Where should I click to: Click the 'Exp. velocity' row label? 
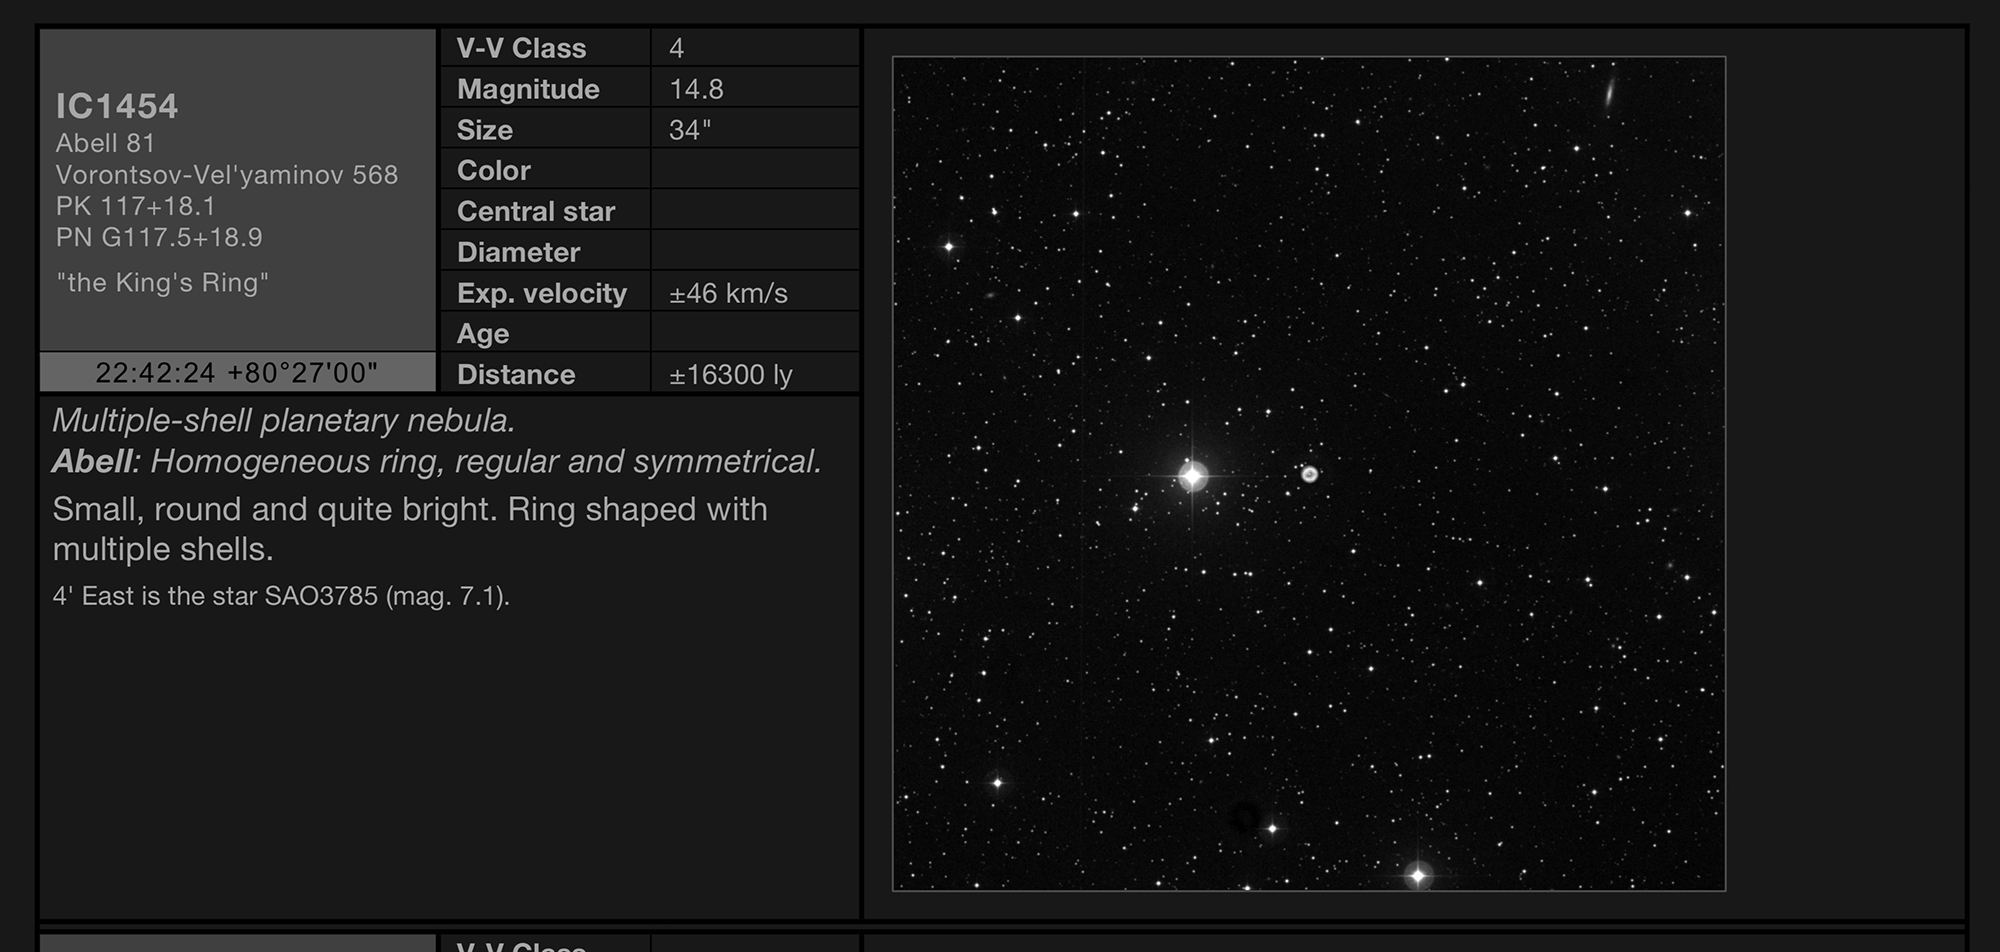[x=542, y=293]
